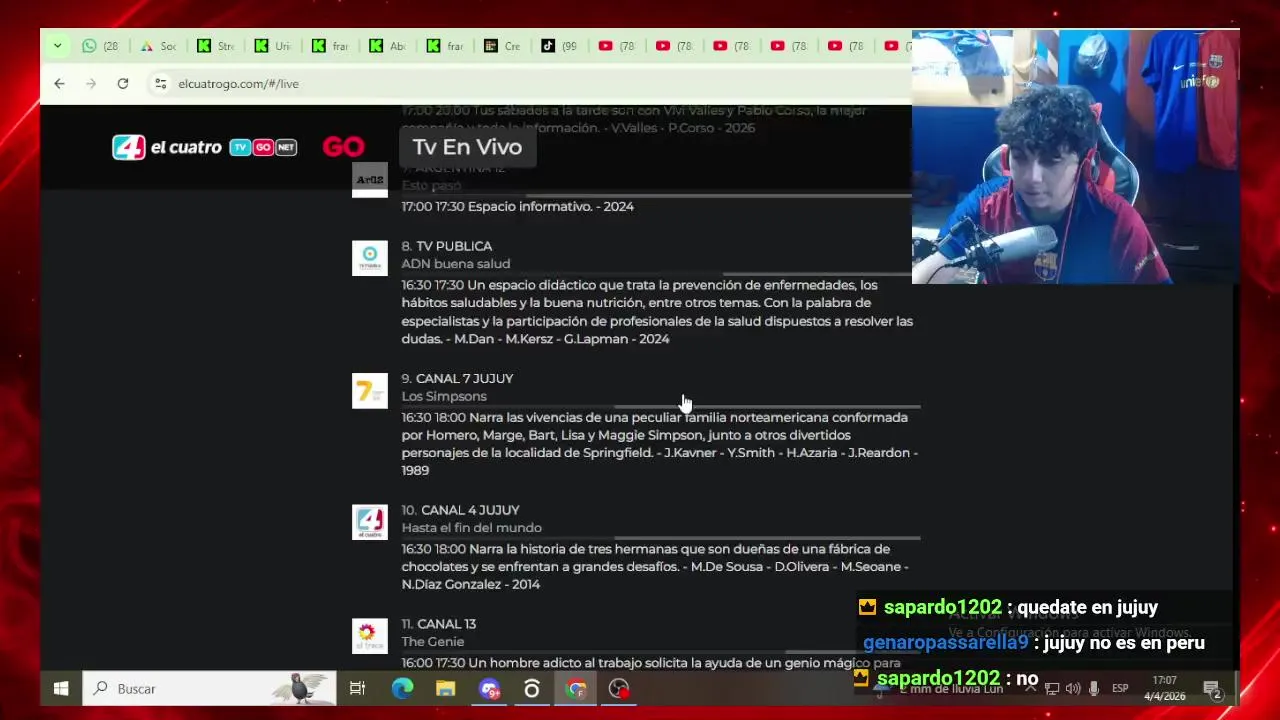1280x720 pixels.
Task: Open site information icon beside the URL
Action: click(160, 84)
